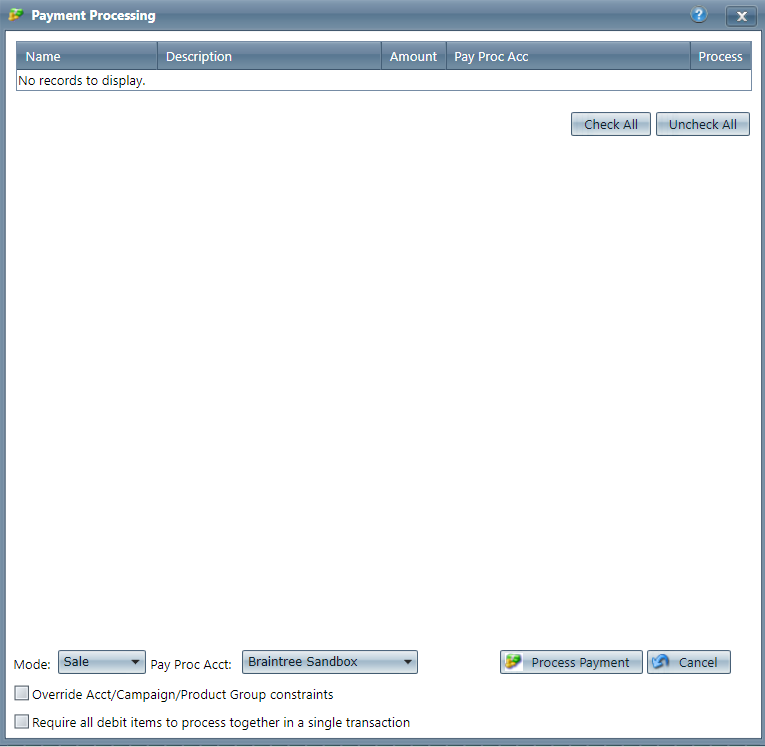
Task: Click the Process Payment button
Action: (x=571, y=662)
